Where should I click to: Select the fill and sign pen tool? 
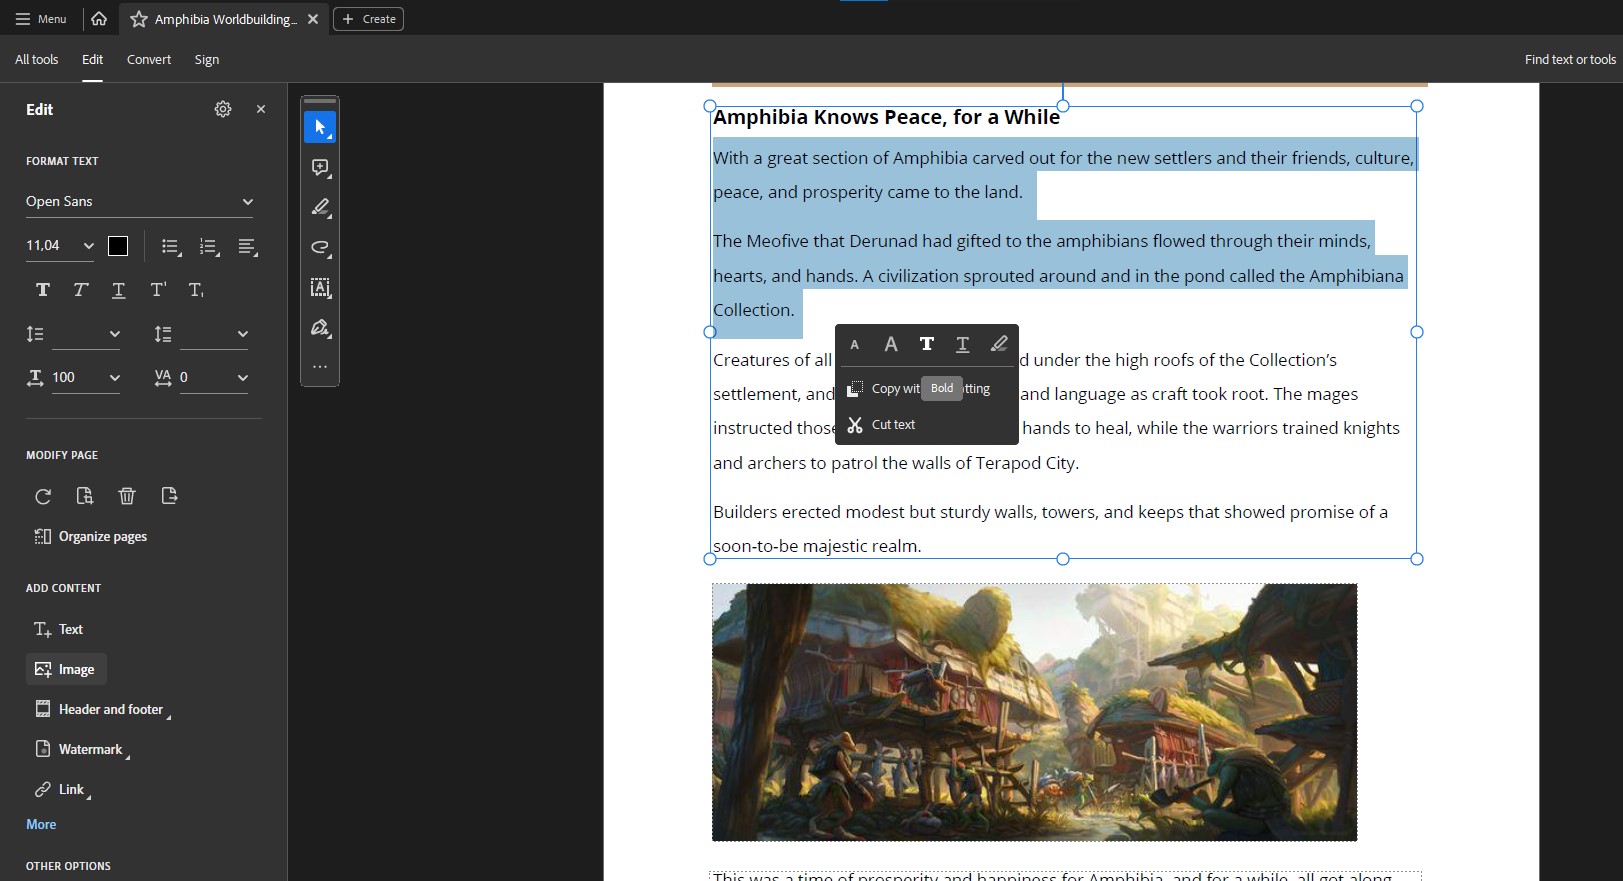(320, 327)
